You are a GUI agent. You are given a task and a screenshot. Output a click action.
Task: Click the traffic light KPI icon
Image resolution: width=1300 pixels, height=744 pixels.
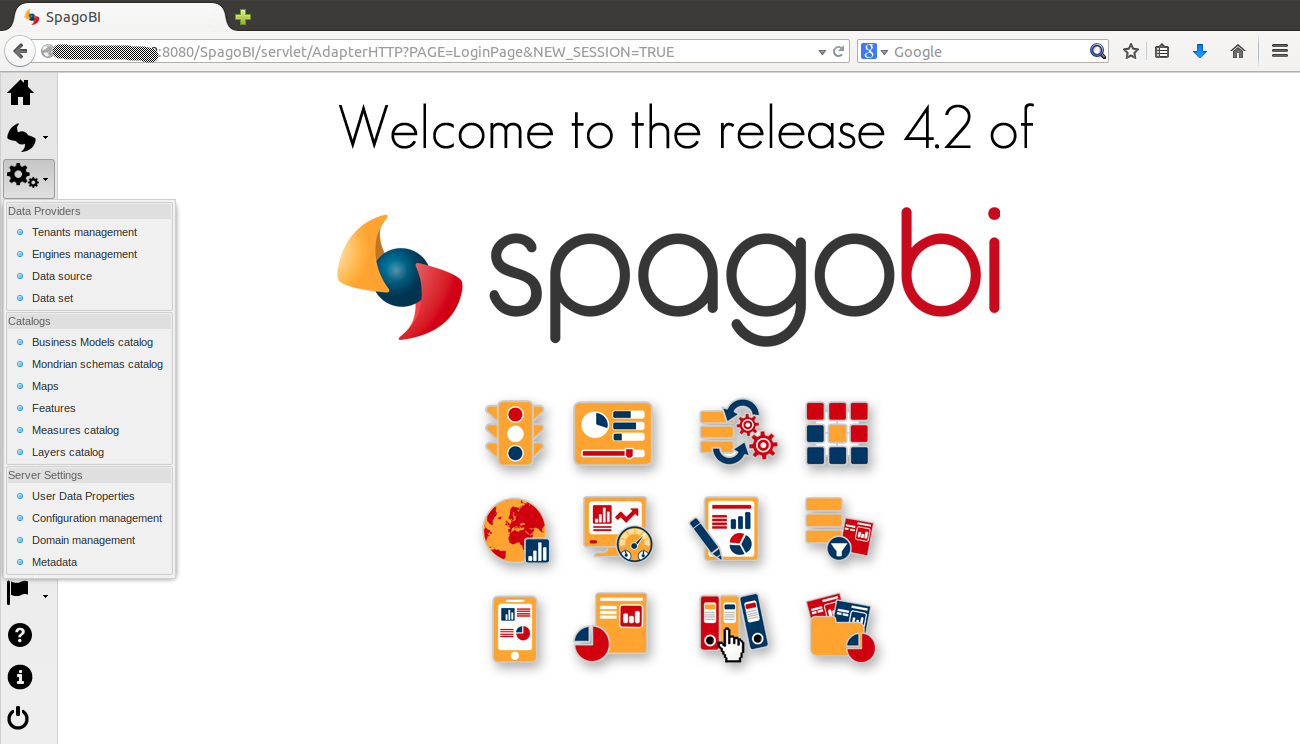(x=515, y=433)
